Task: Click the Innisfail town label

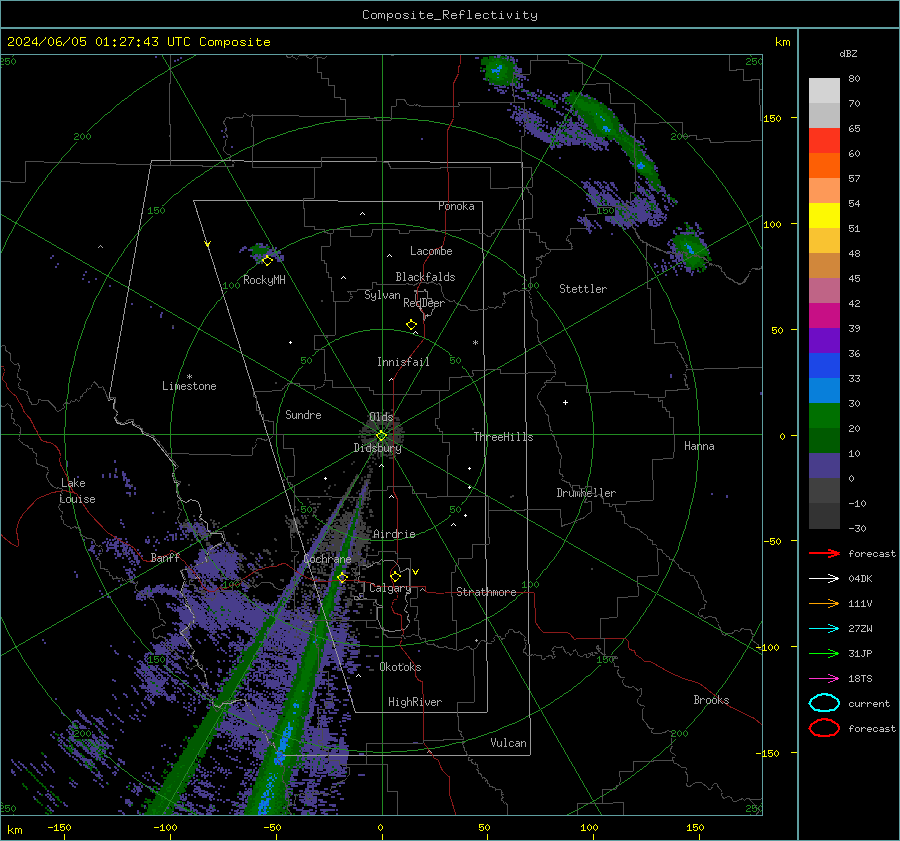Action: [x=403, y=362]
